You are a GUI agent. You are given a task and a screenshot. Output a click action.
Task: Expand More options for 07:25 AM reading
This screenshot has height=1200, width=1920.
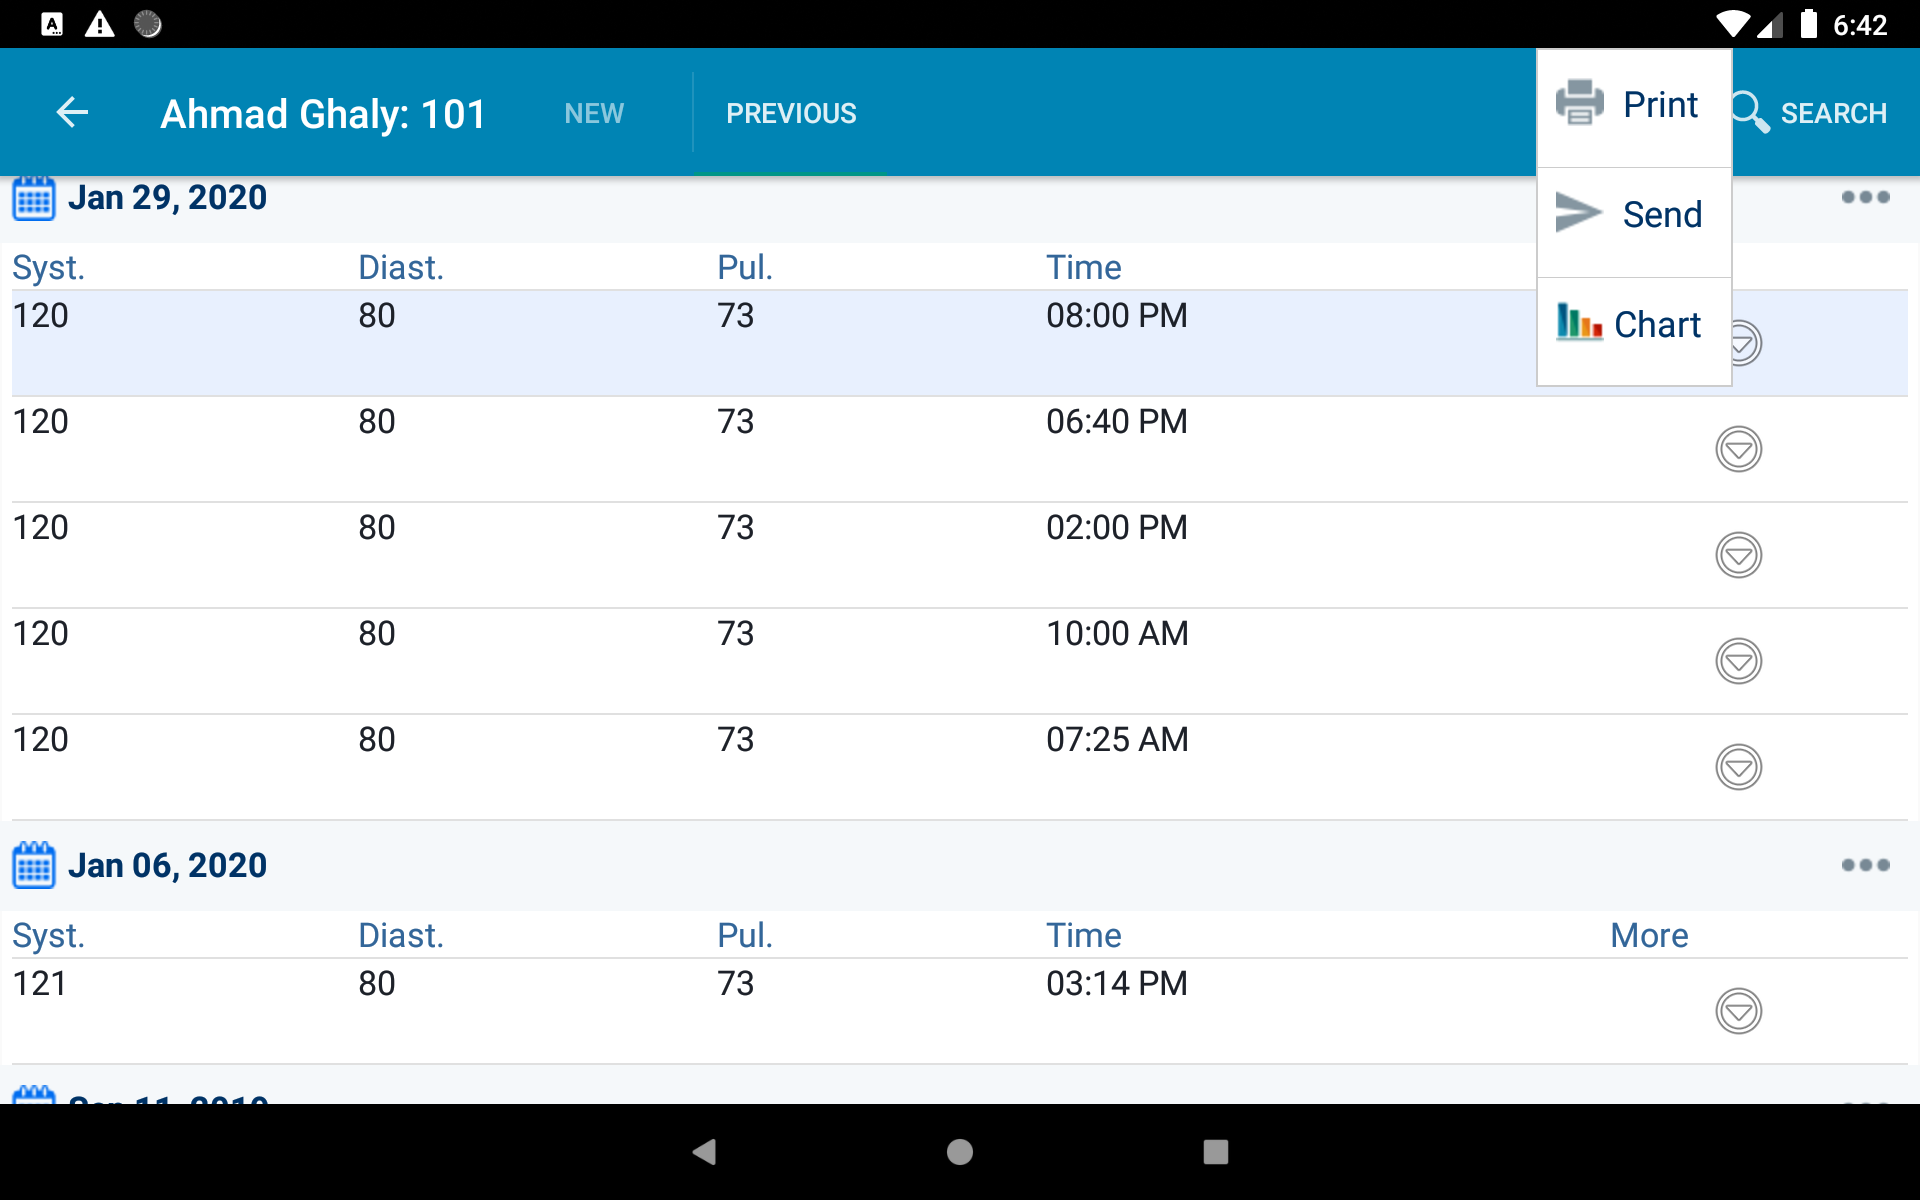1738,767
